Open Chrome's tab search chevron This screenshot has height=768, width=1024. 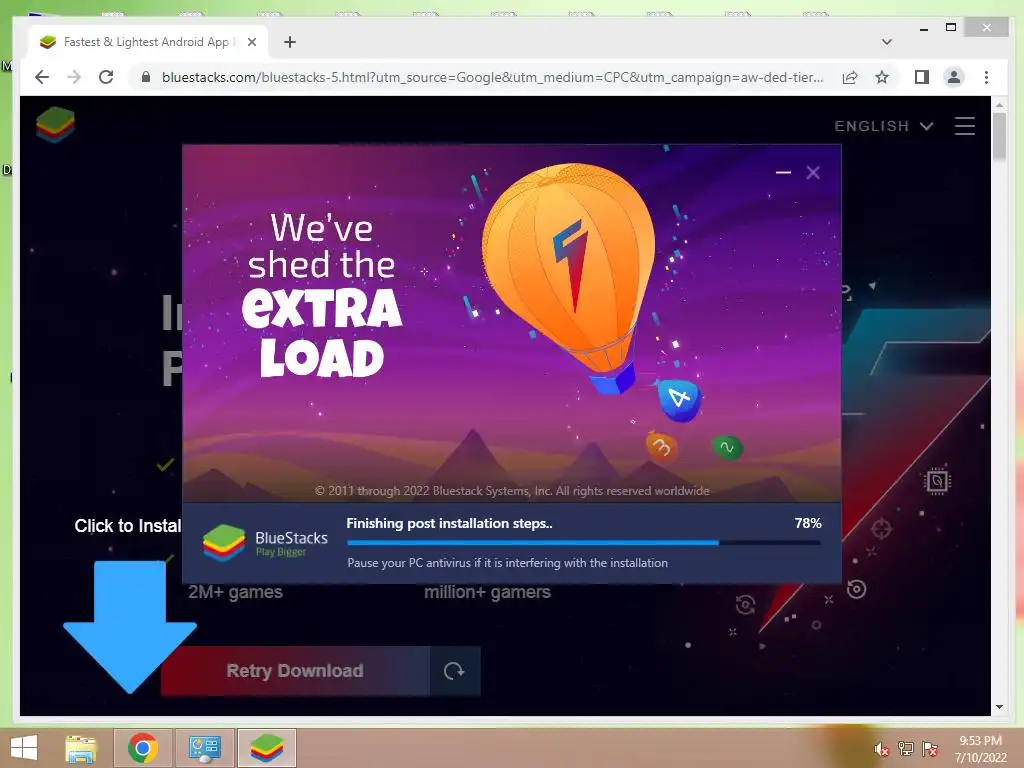pos(886,42)
